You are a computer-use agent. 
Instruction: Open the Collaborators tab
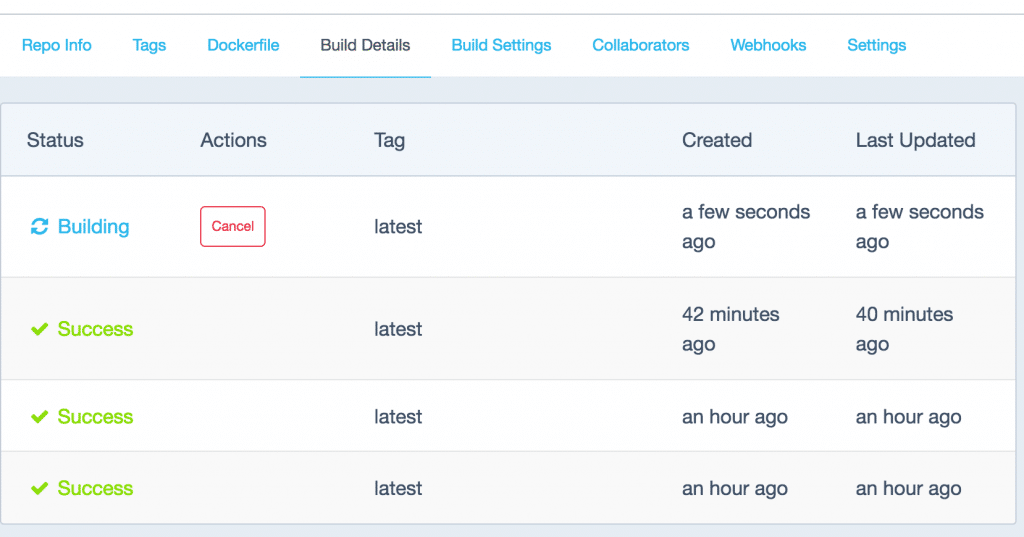click(641, 45)
